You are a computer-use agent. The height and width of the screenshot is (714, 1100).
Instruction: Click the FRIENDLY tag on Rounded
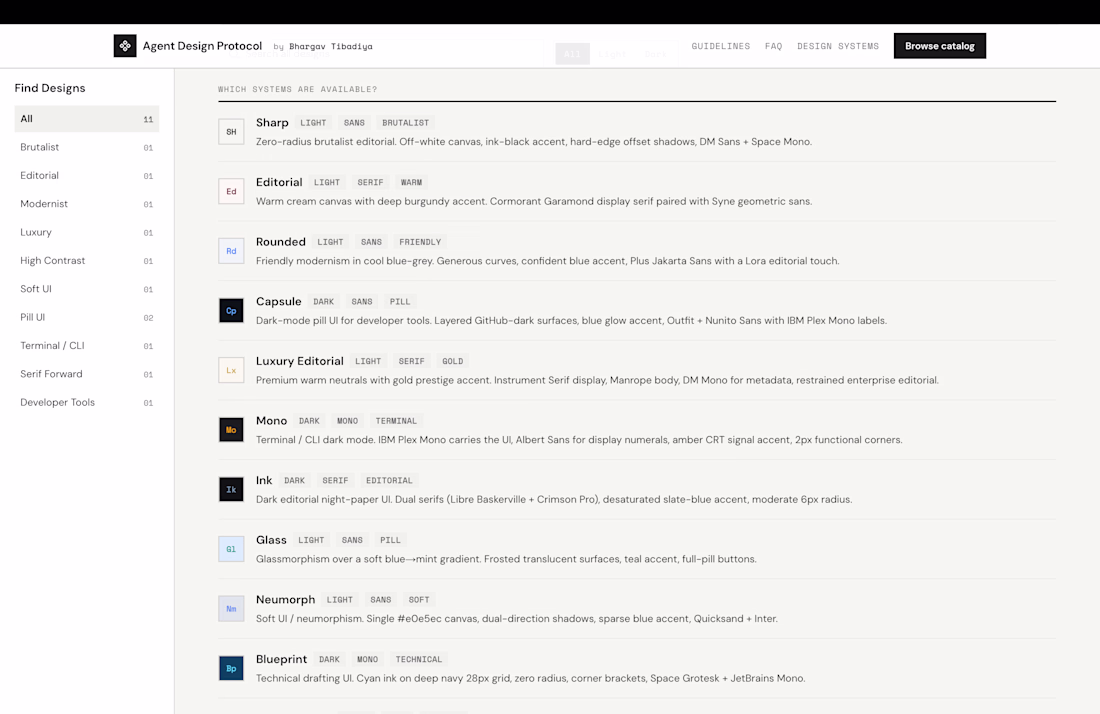point(420,242)
